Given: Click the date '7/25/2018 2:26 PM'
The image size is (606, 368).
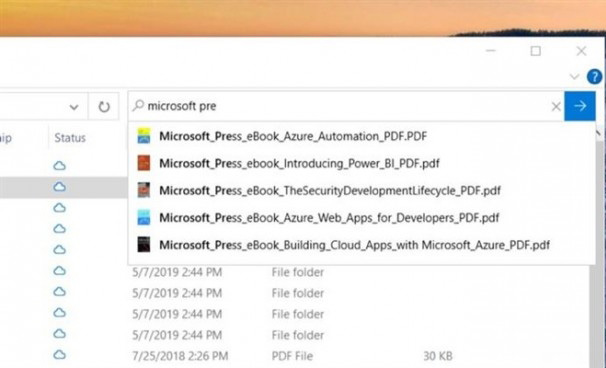Looking at the screenshot, I should point(180,356).
